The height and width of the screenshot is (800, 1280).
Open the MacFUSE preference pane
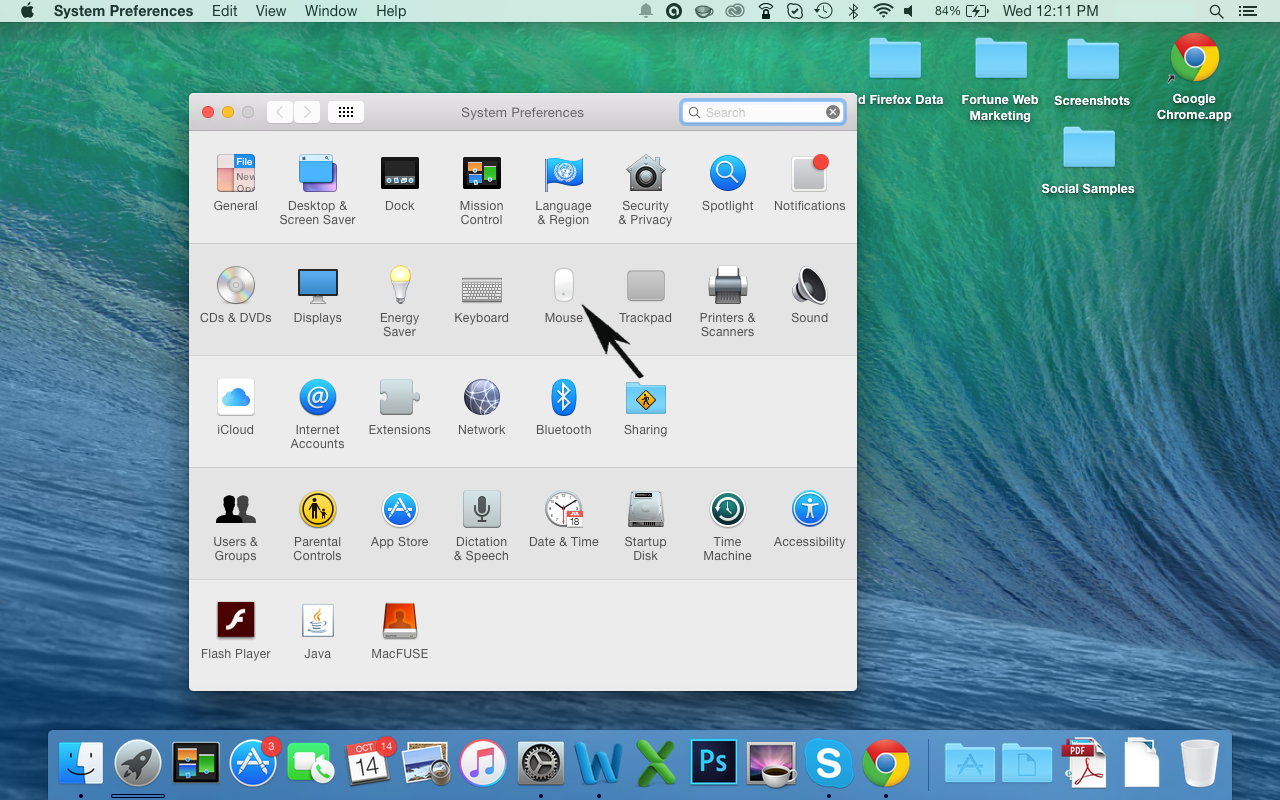[x=399, y=619]
